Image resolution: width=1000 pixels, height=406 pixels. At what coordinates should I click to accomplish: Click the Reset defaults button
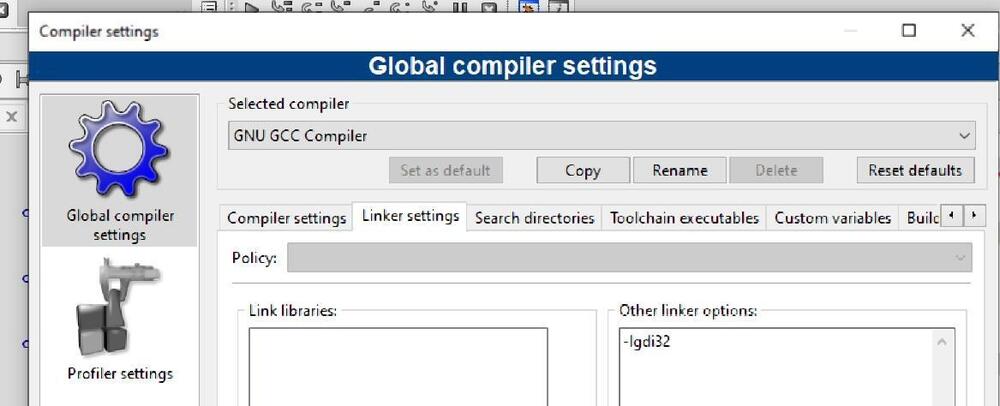click(914, 170)
